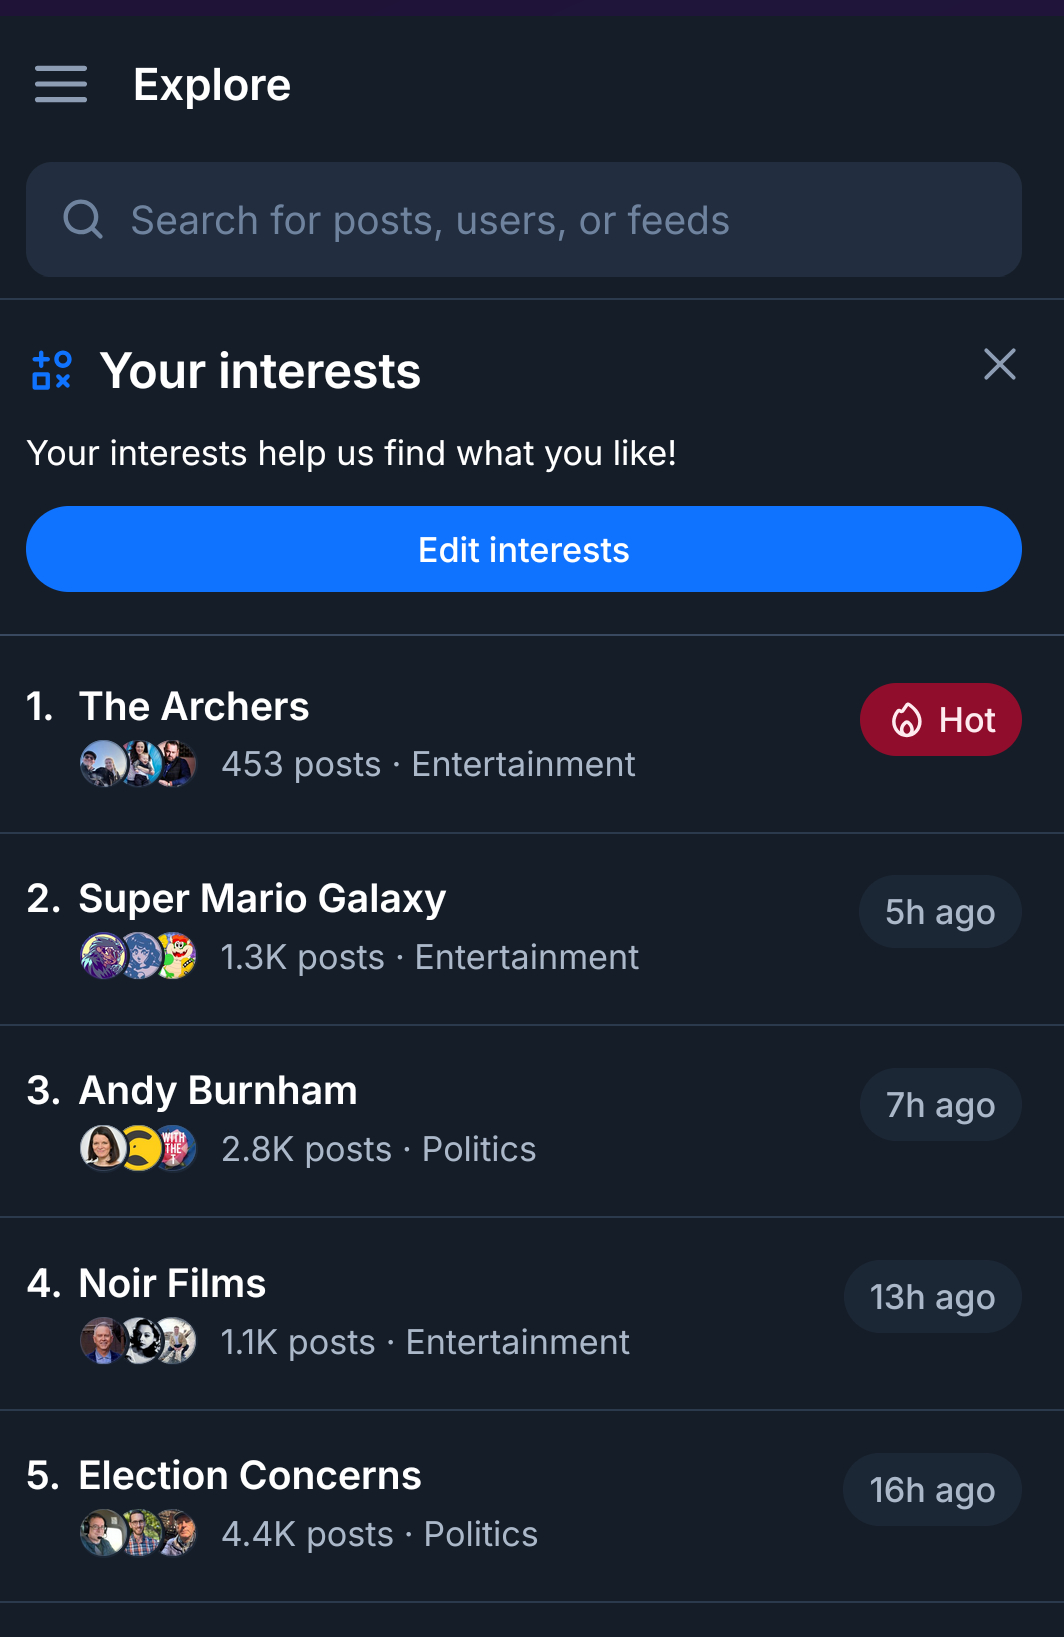Open the hamburger navigation menu
1064x1637 pixels.
click(61, 84)
